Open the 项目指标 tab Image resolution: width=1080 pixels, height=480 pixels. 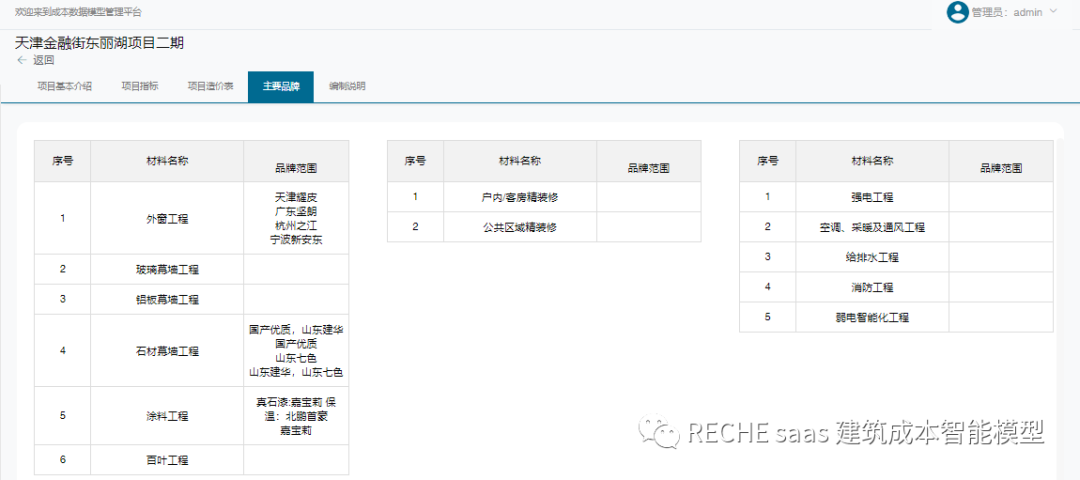140,86
